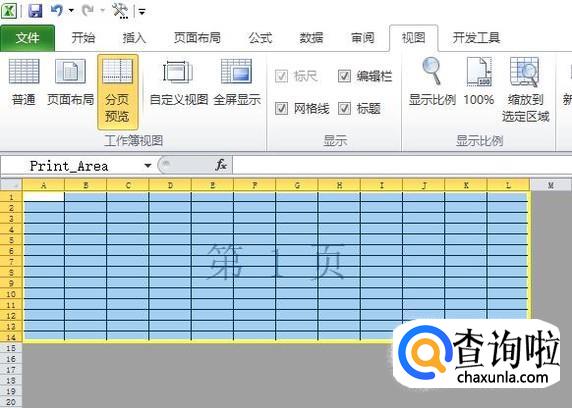Save workbook with floppy disk icon
Viewport: 572px width, 408px height.
pyautogui.click(x=35, y=11)
